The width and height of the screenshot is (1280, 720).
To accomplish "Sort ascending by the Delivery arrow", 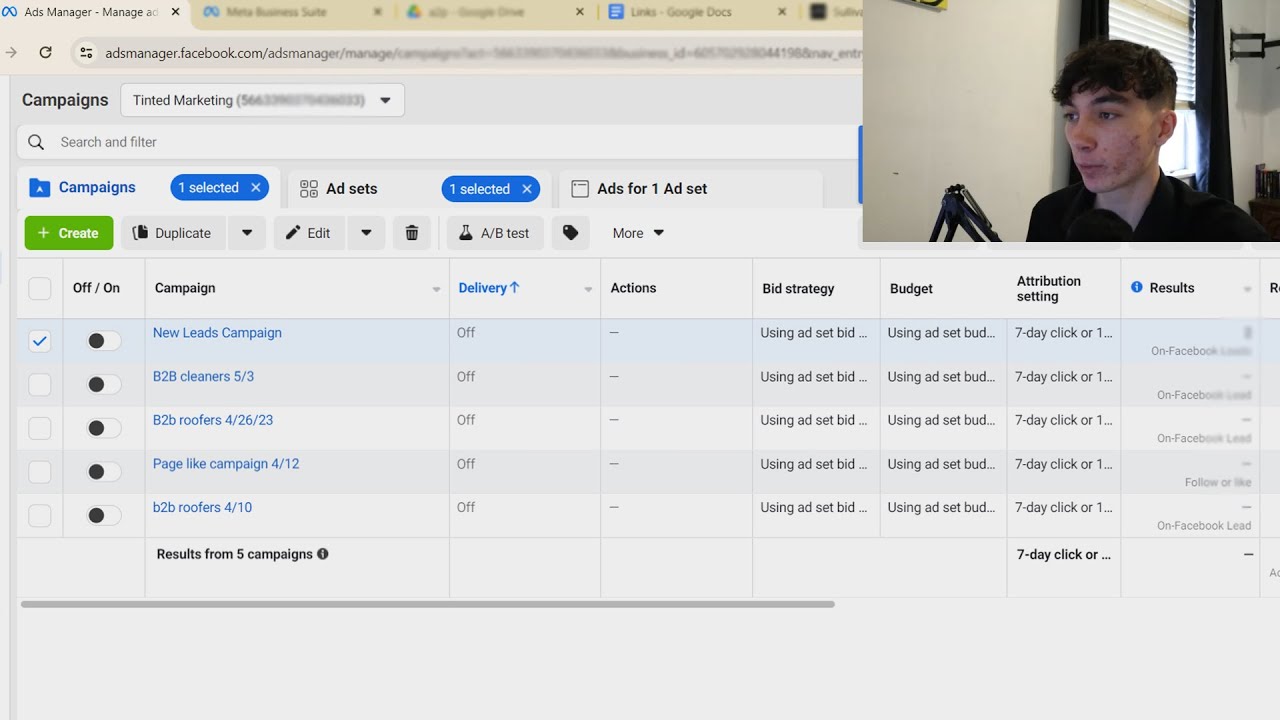I will click(515, 287).
